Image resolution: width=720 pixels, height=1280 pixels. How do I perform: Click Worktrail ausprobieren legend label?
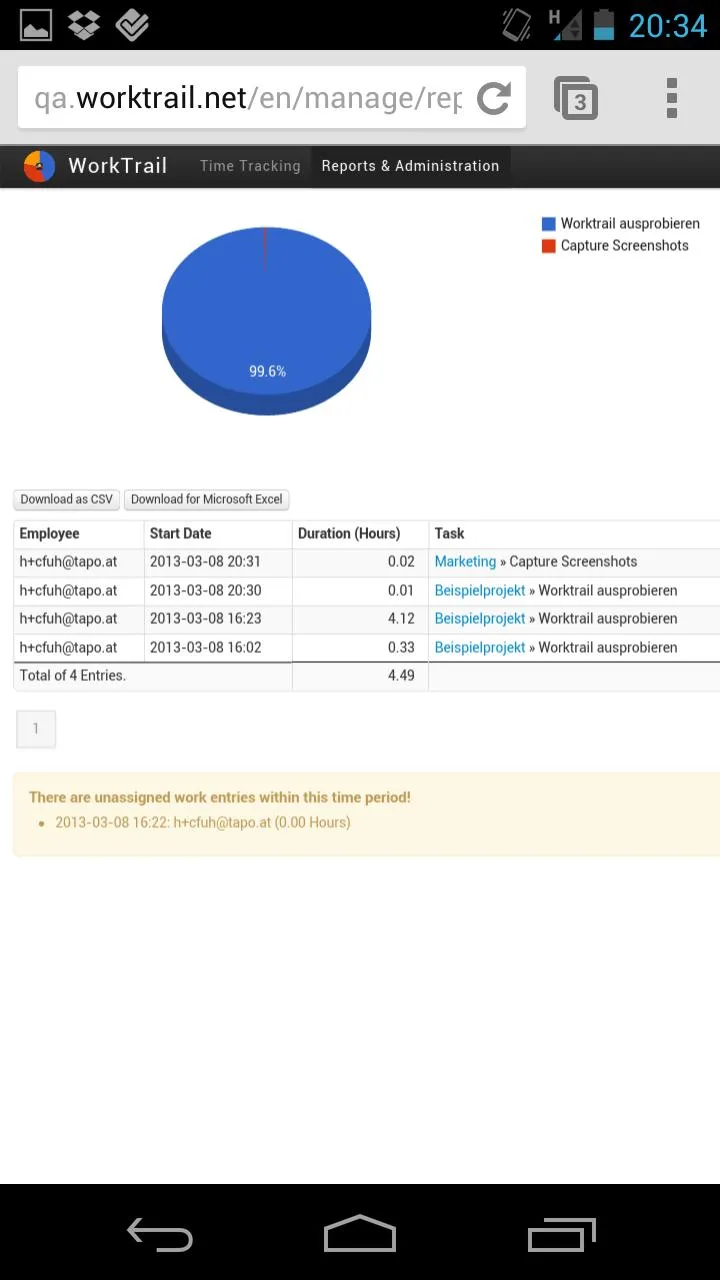(630, 224)
